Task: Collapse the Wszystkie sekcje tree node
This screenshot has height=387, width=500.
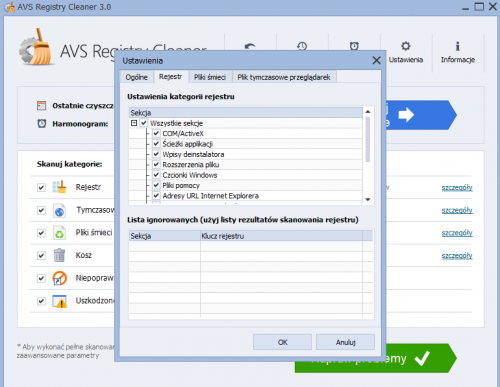Action: pyautogui.click(x=134, y=123)
